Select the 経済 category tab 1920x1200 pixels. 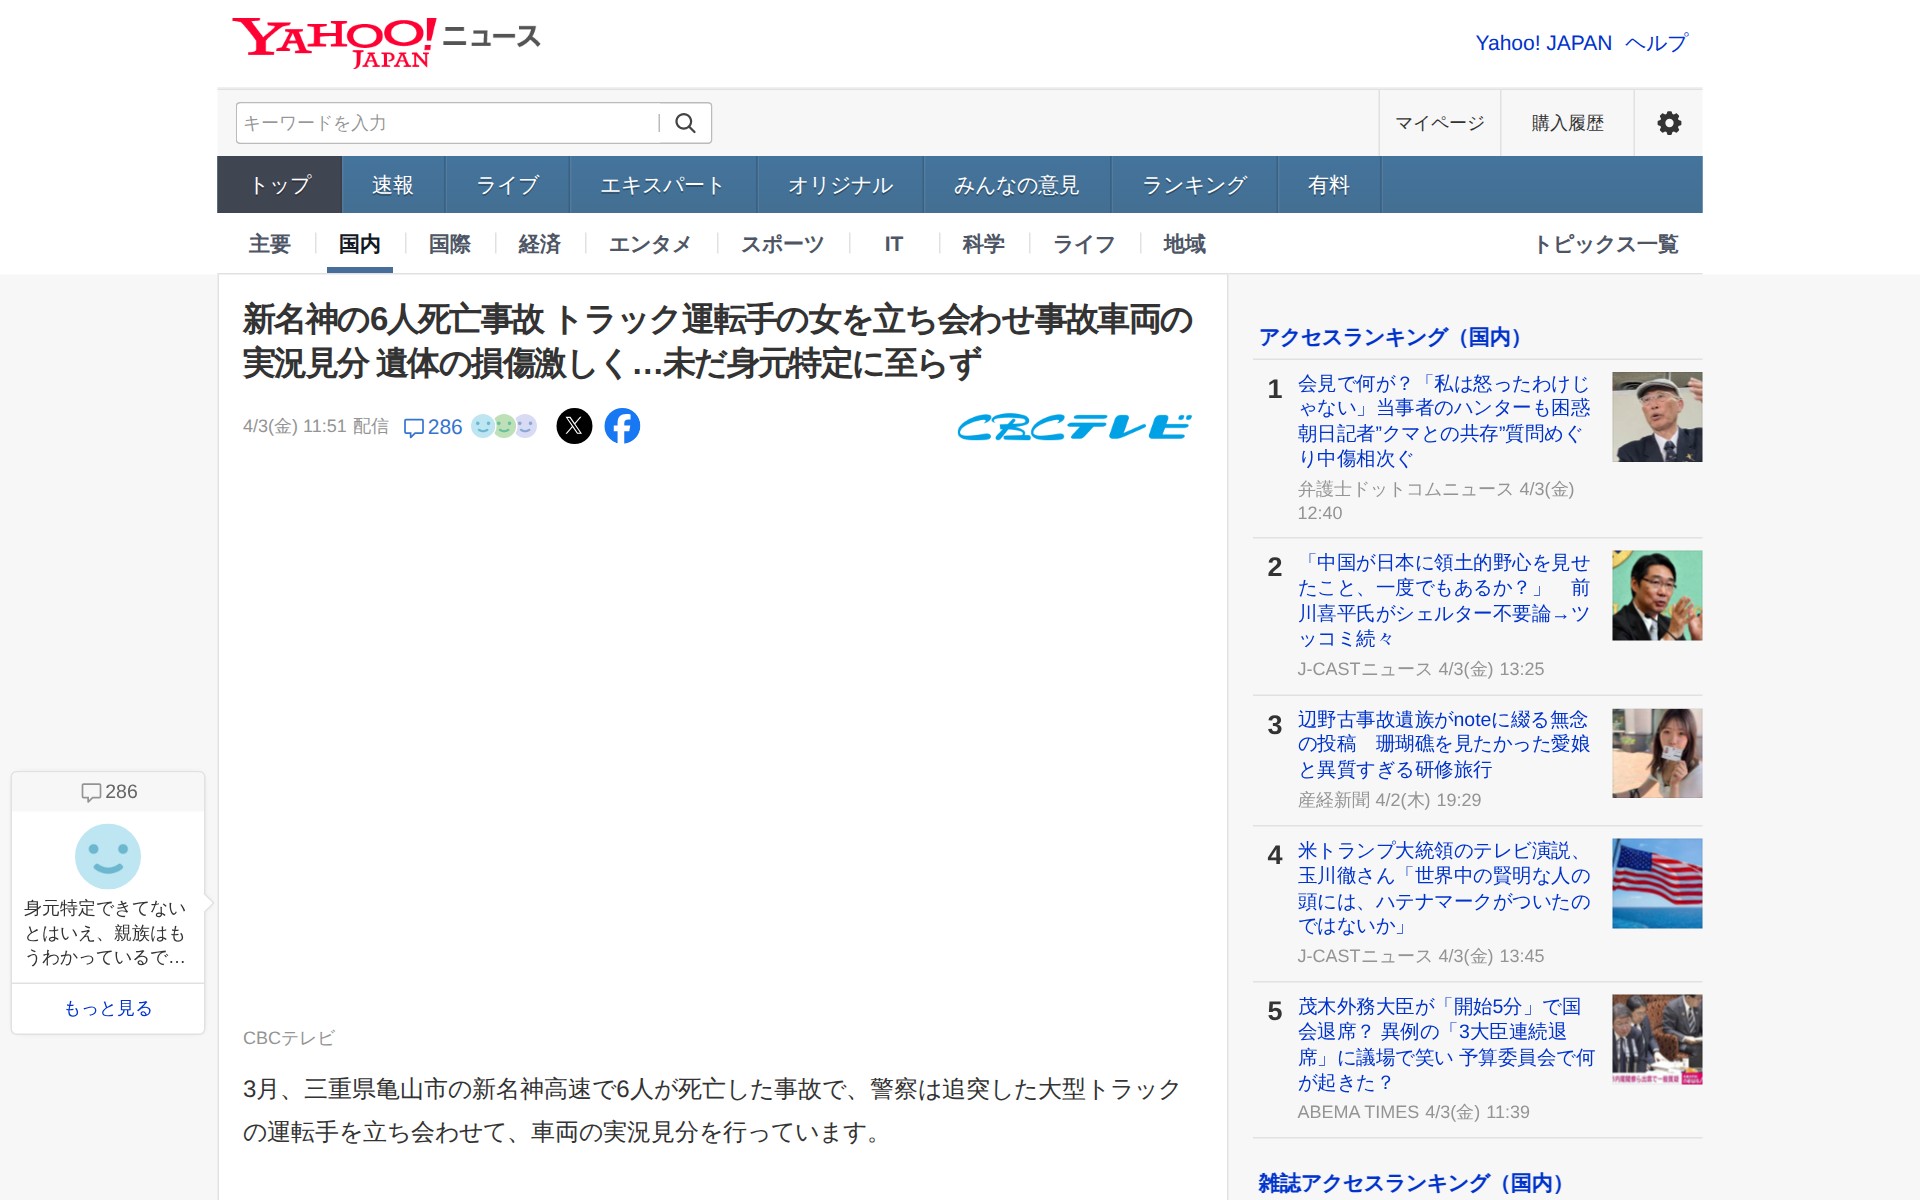[539, 244]
